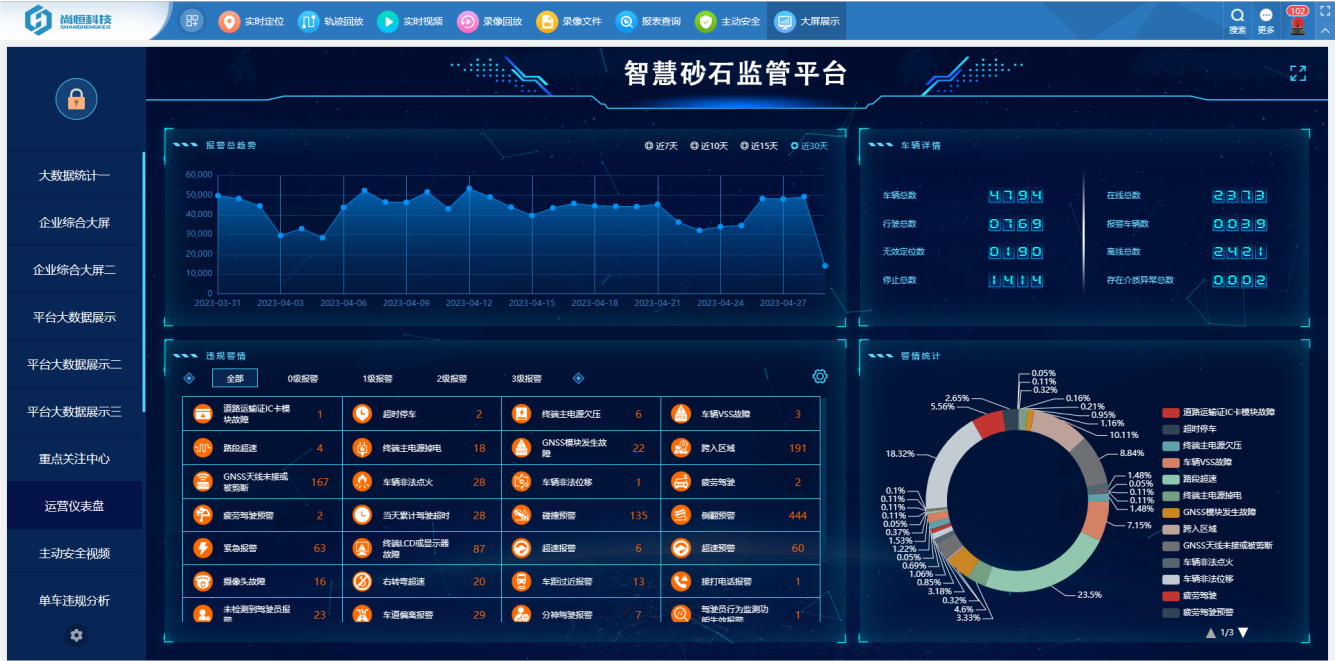The width and height of the screenshot is (1335, 661).
Task: Click the 更多 button at top right
Action: coord(1266,21)
